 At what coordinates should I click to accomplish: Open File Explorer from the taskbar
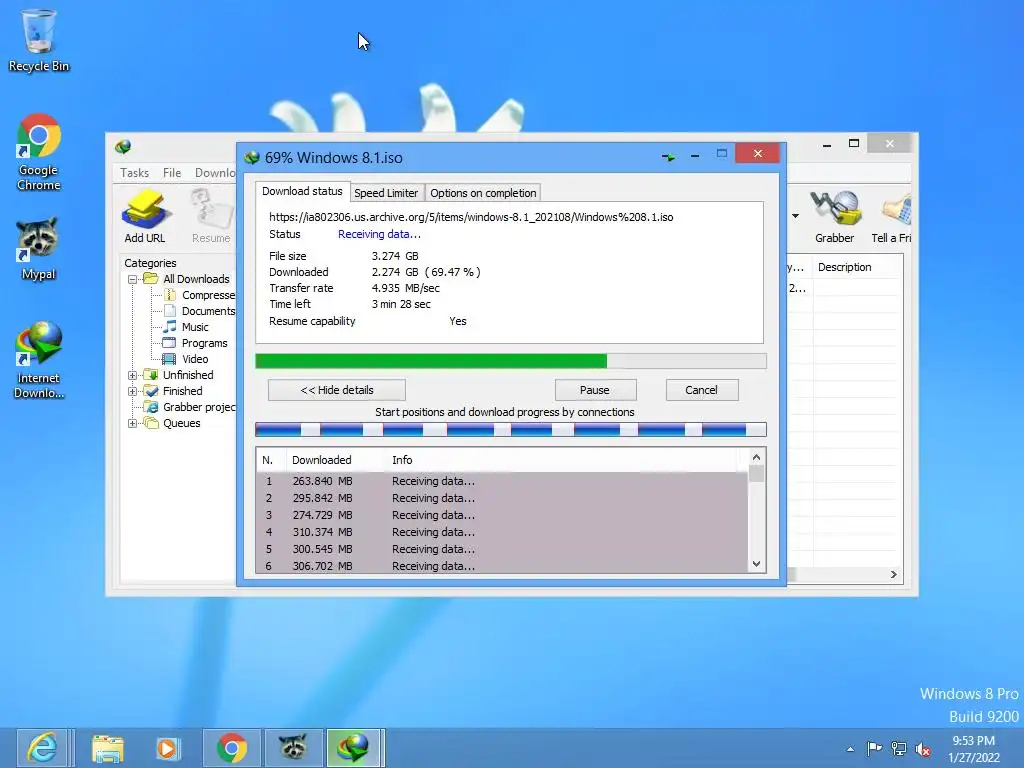click(108, 748)
